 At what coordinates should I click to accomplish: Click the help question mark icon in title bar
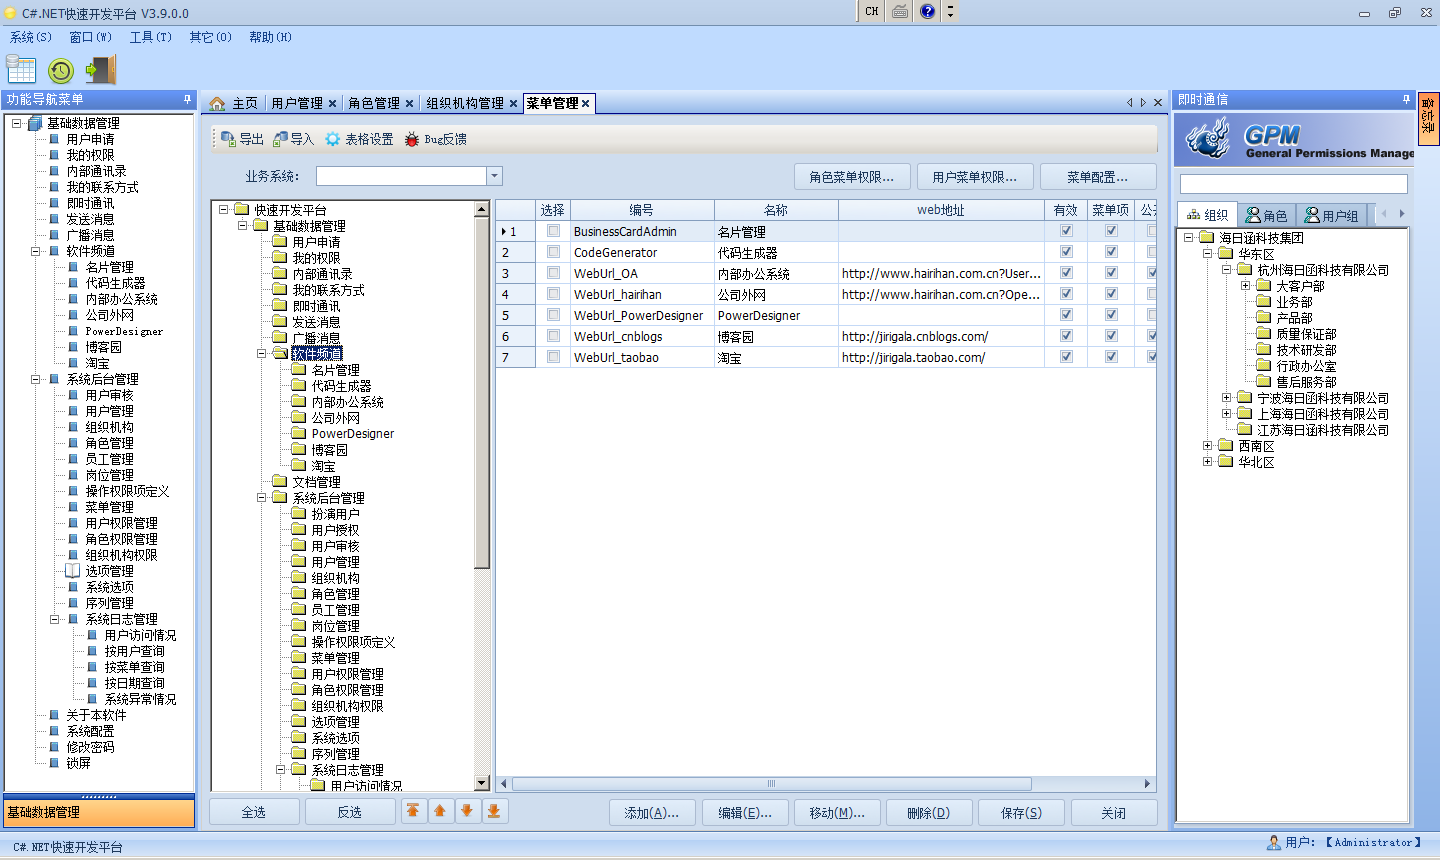(x=927, y=11)
